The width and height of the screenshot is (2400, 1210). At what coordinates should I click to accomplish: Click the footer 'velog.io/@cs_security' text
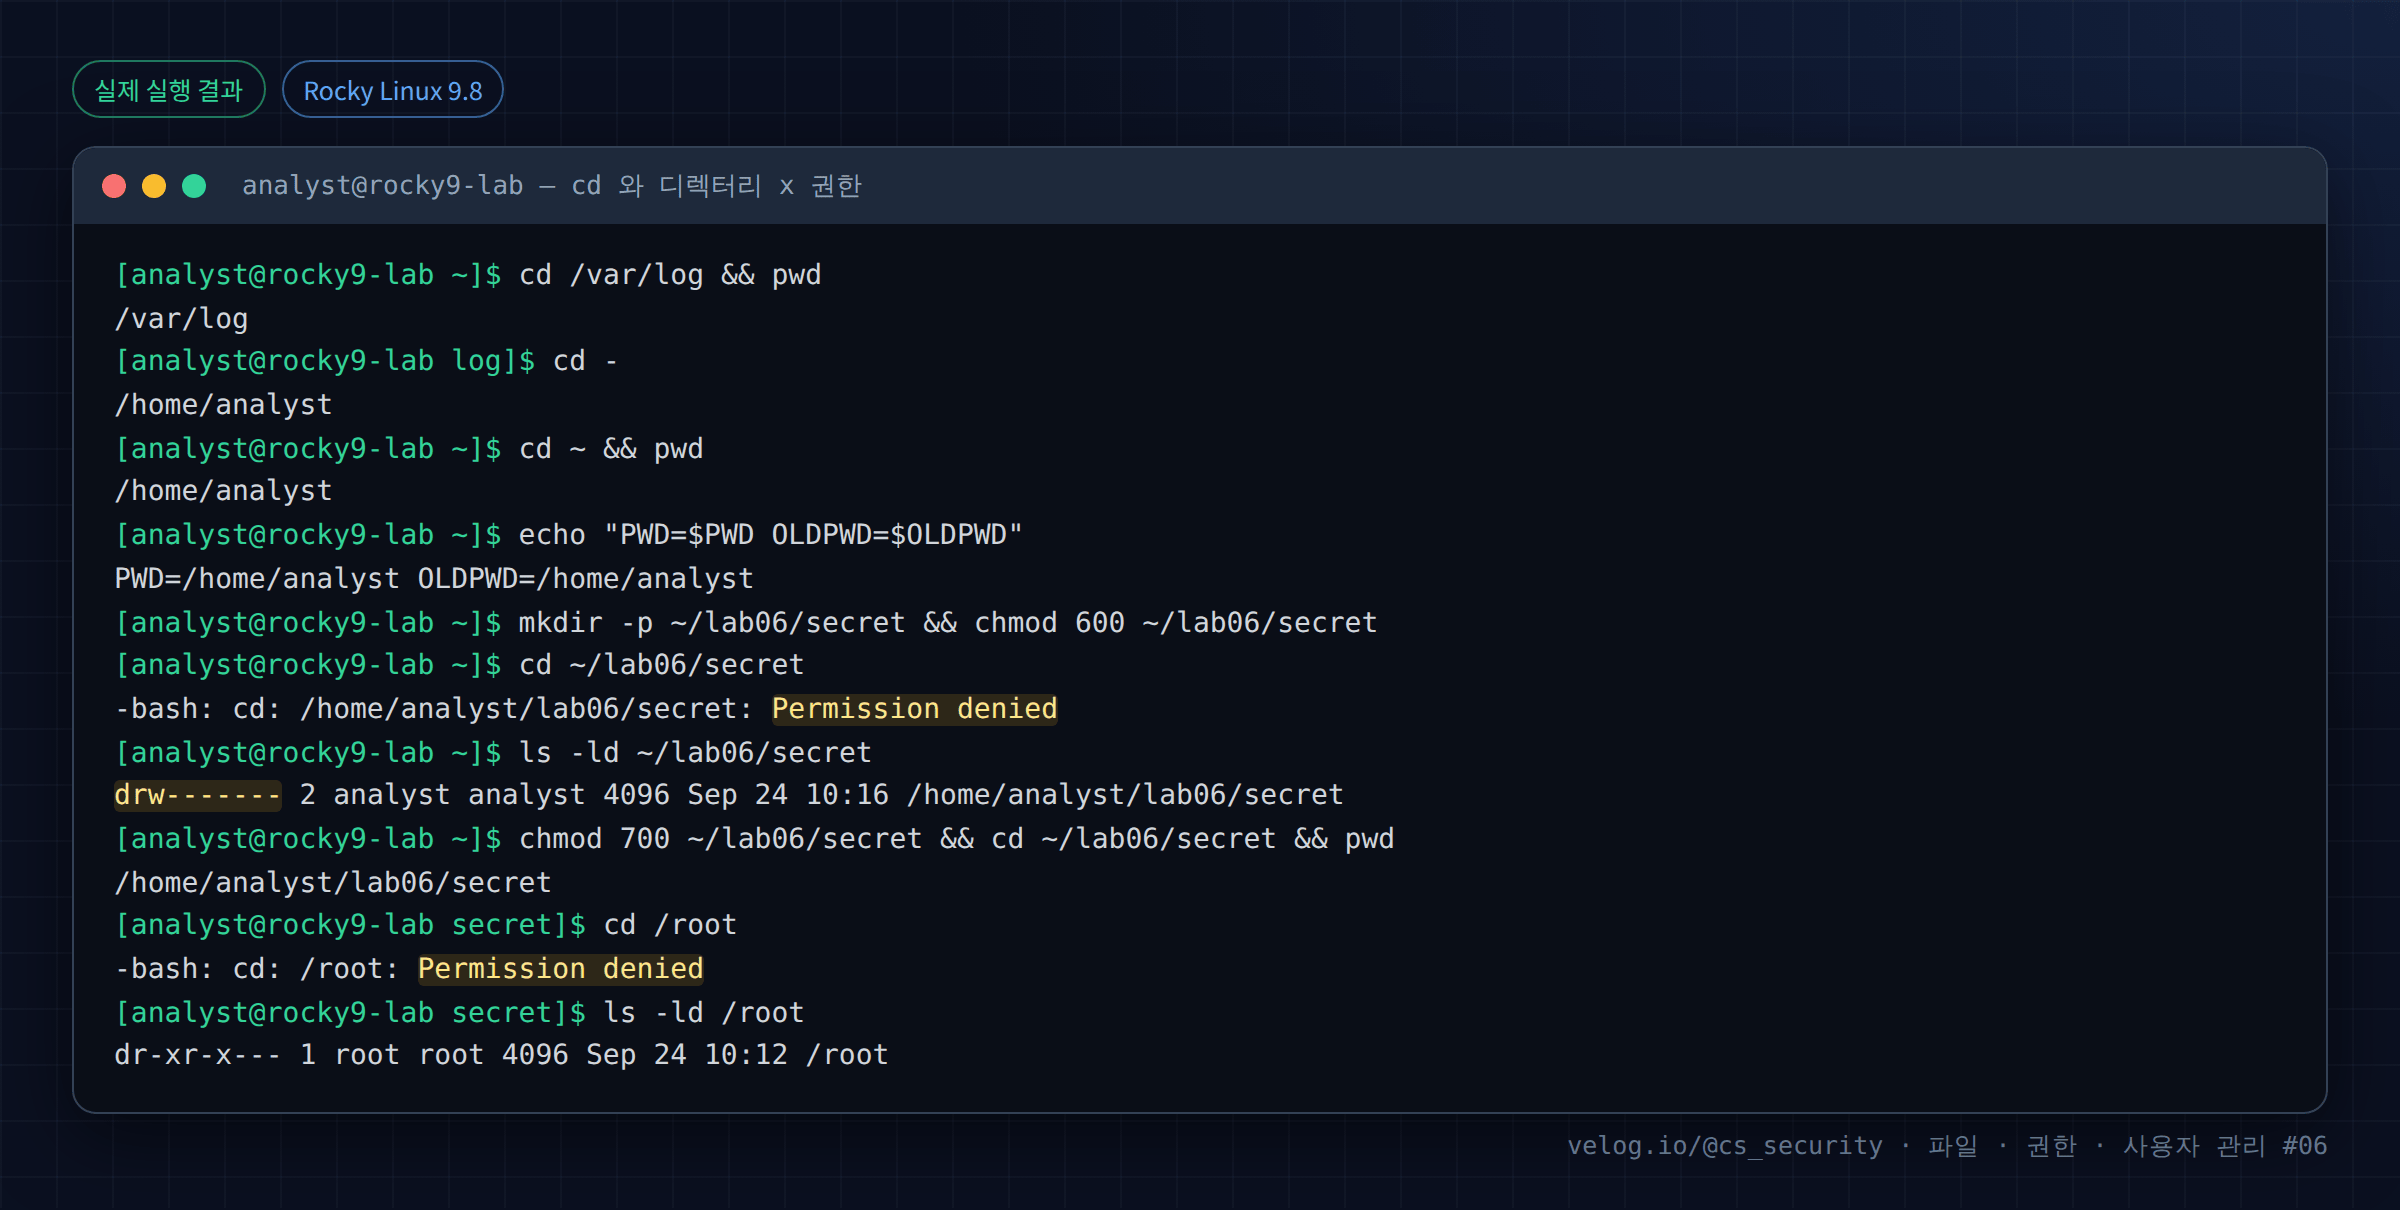coord(1724,1146)
